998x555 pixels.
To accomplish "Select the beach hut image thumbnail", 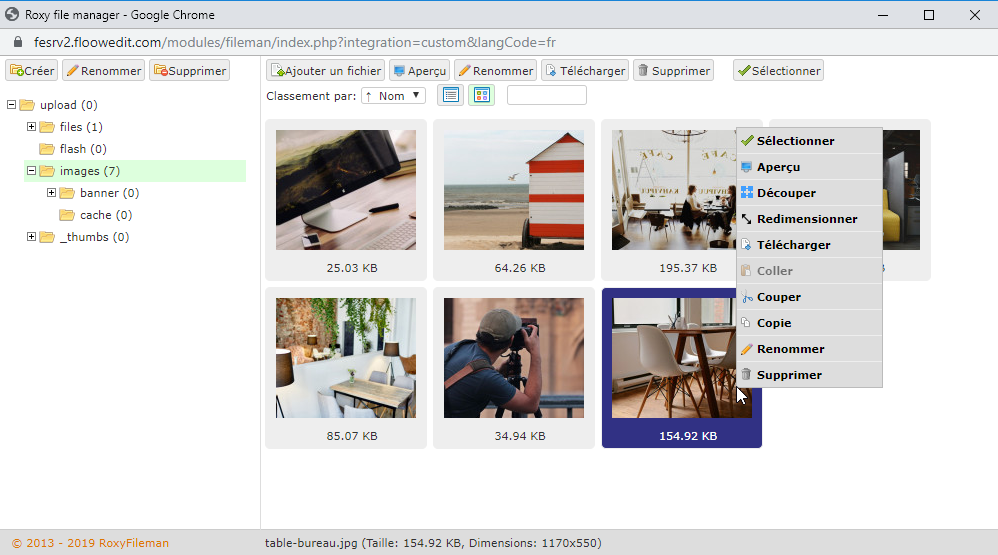I will pyautogui.click(x=514, y=190).
